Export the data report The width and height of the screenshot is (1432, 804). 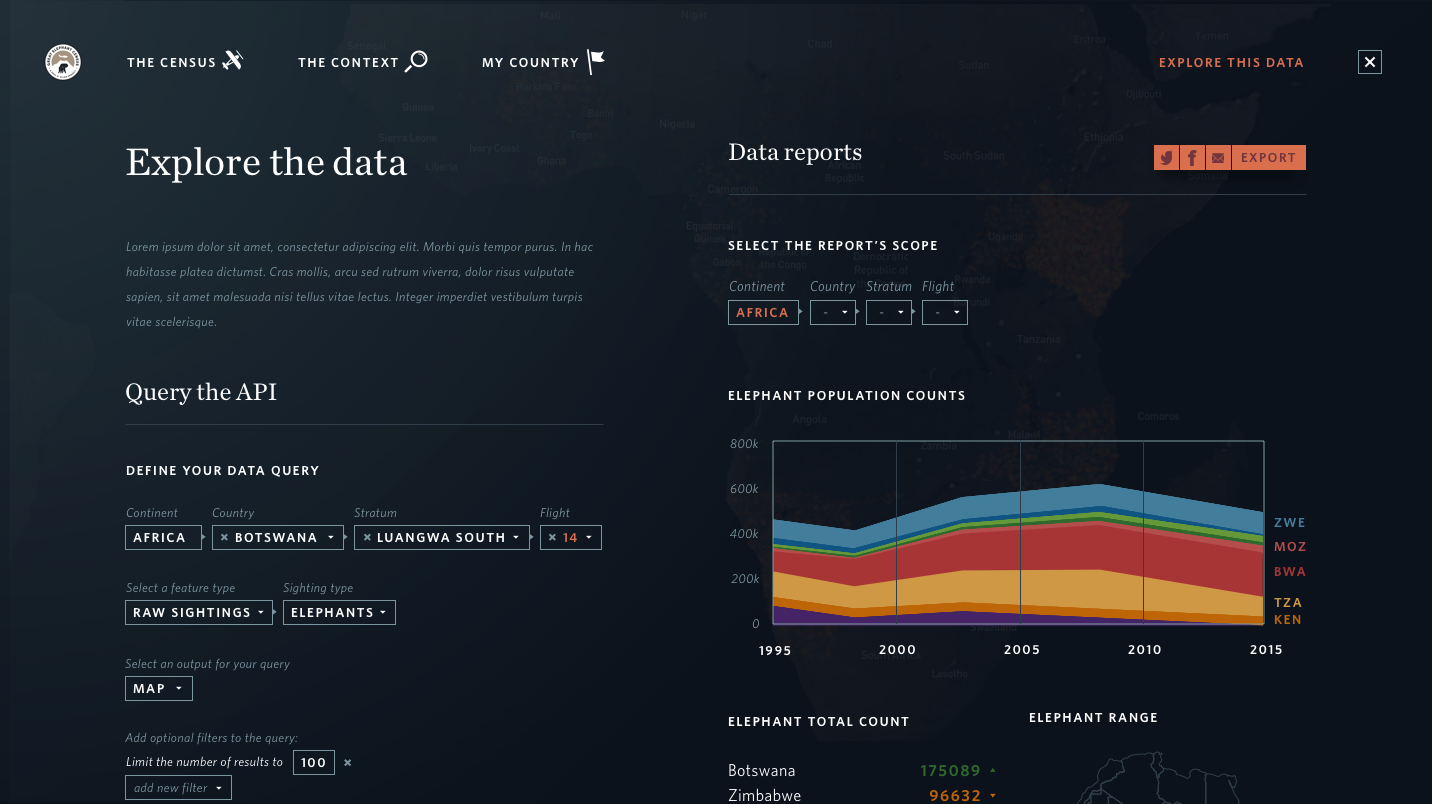click(1268, 158)
